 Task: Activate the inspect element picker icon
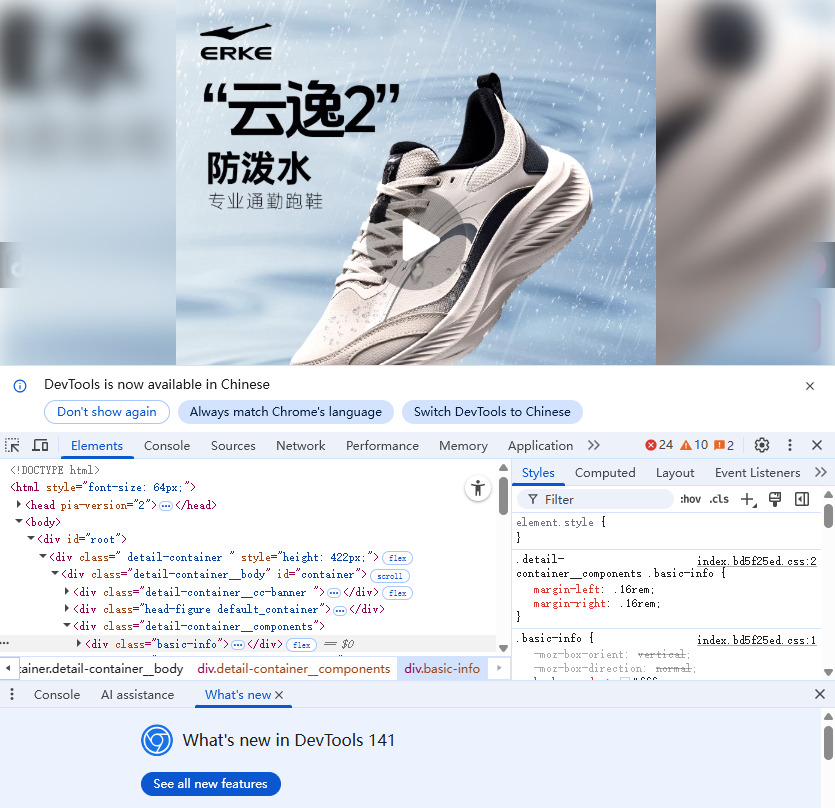coord(12,445)
